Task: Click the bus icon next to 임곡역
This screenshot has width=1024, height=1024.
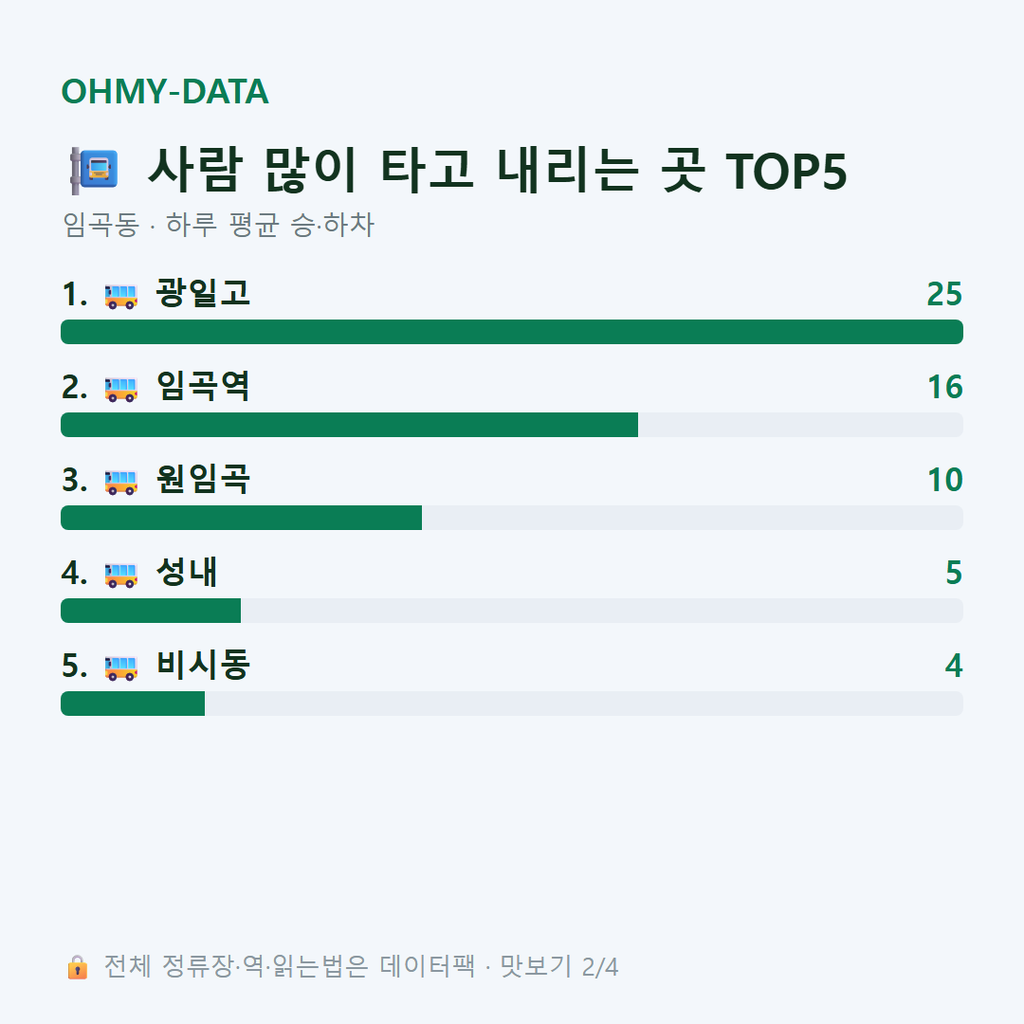Action: (x=121, y=389)
